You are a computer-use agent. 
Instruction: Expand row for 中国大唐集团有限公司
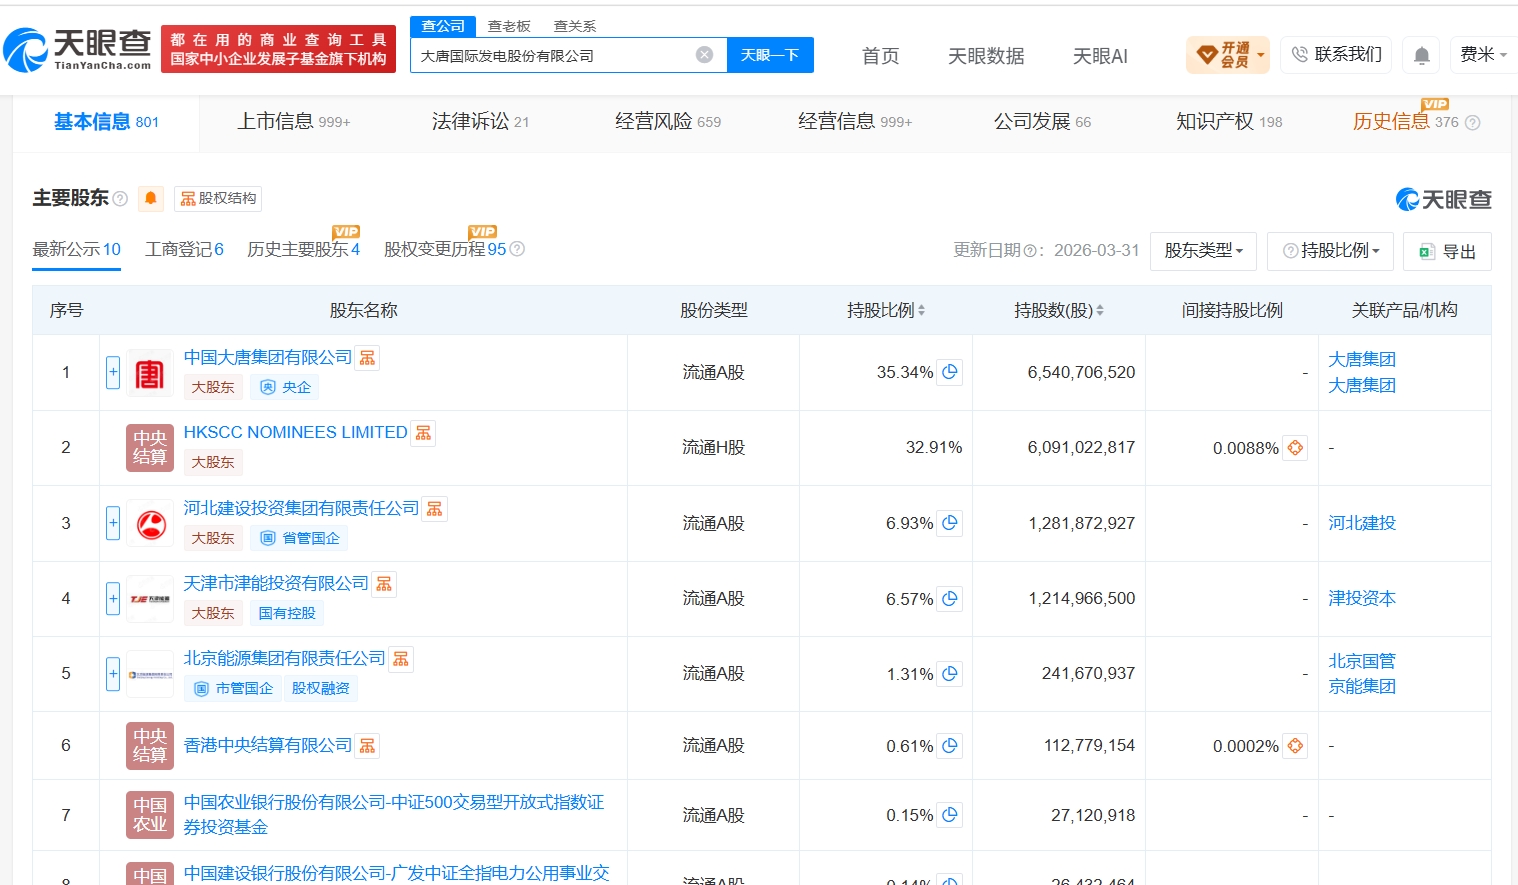[113, 372]
